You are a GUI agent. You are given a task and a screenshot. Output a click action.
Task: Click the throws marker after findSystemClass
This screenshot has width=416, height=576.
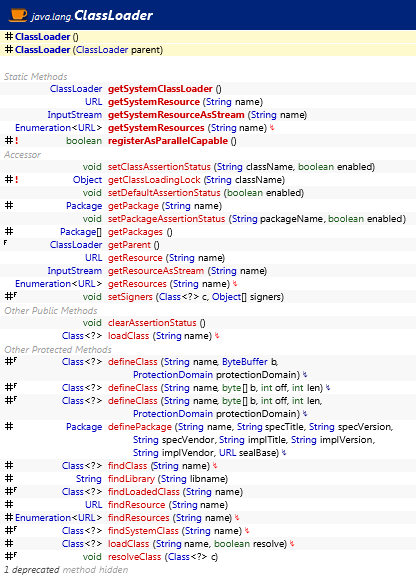coord(247,531)
